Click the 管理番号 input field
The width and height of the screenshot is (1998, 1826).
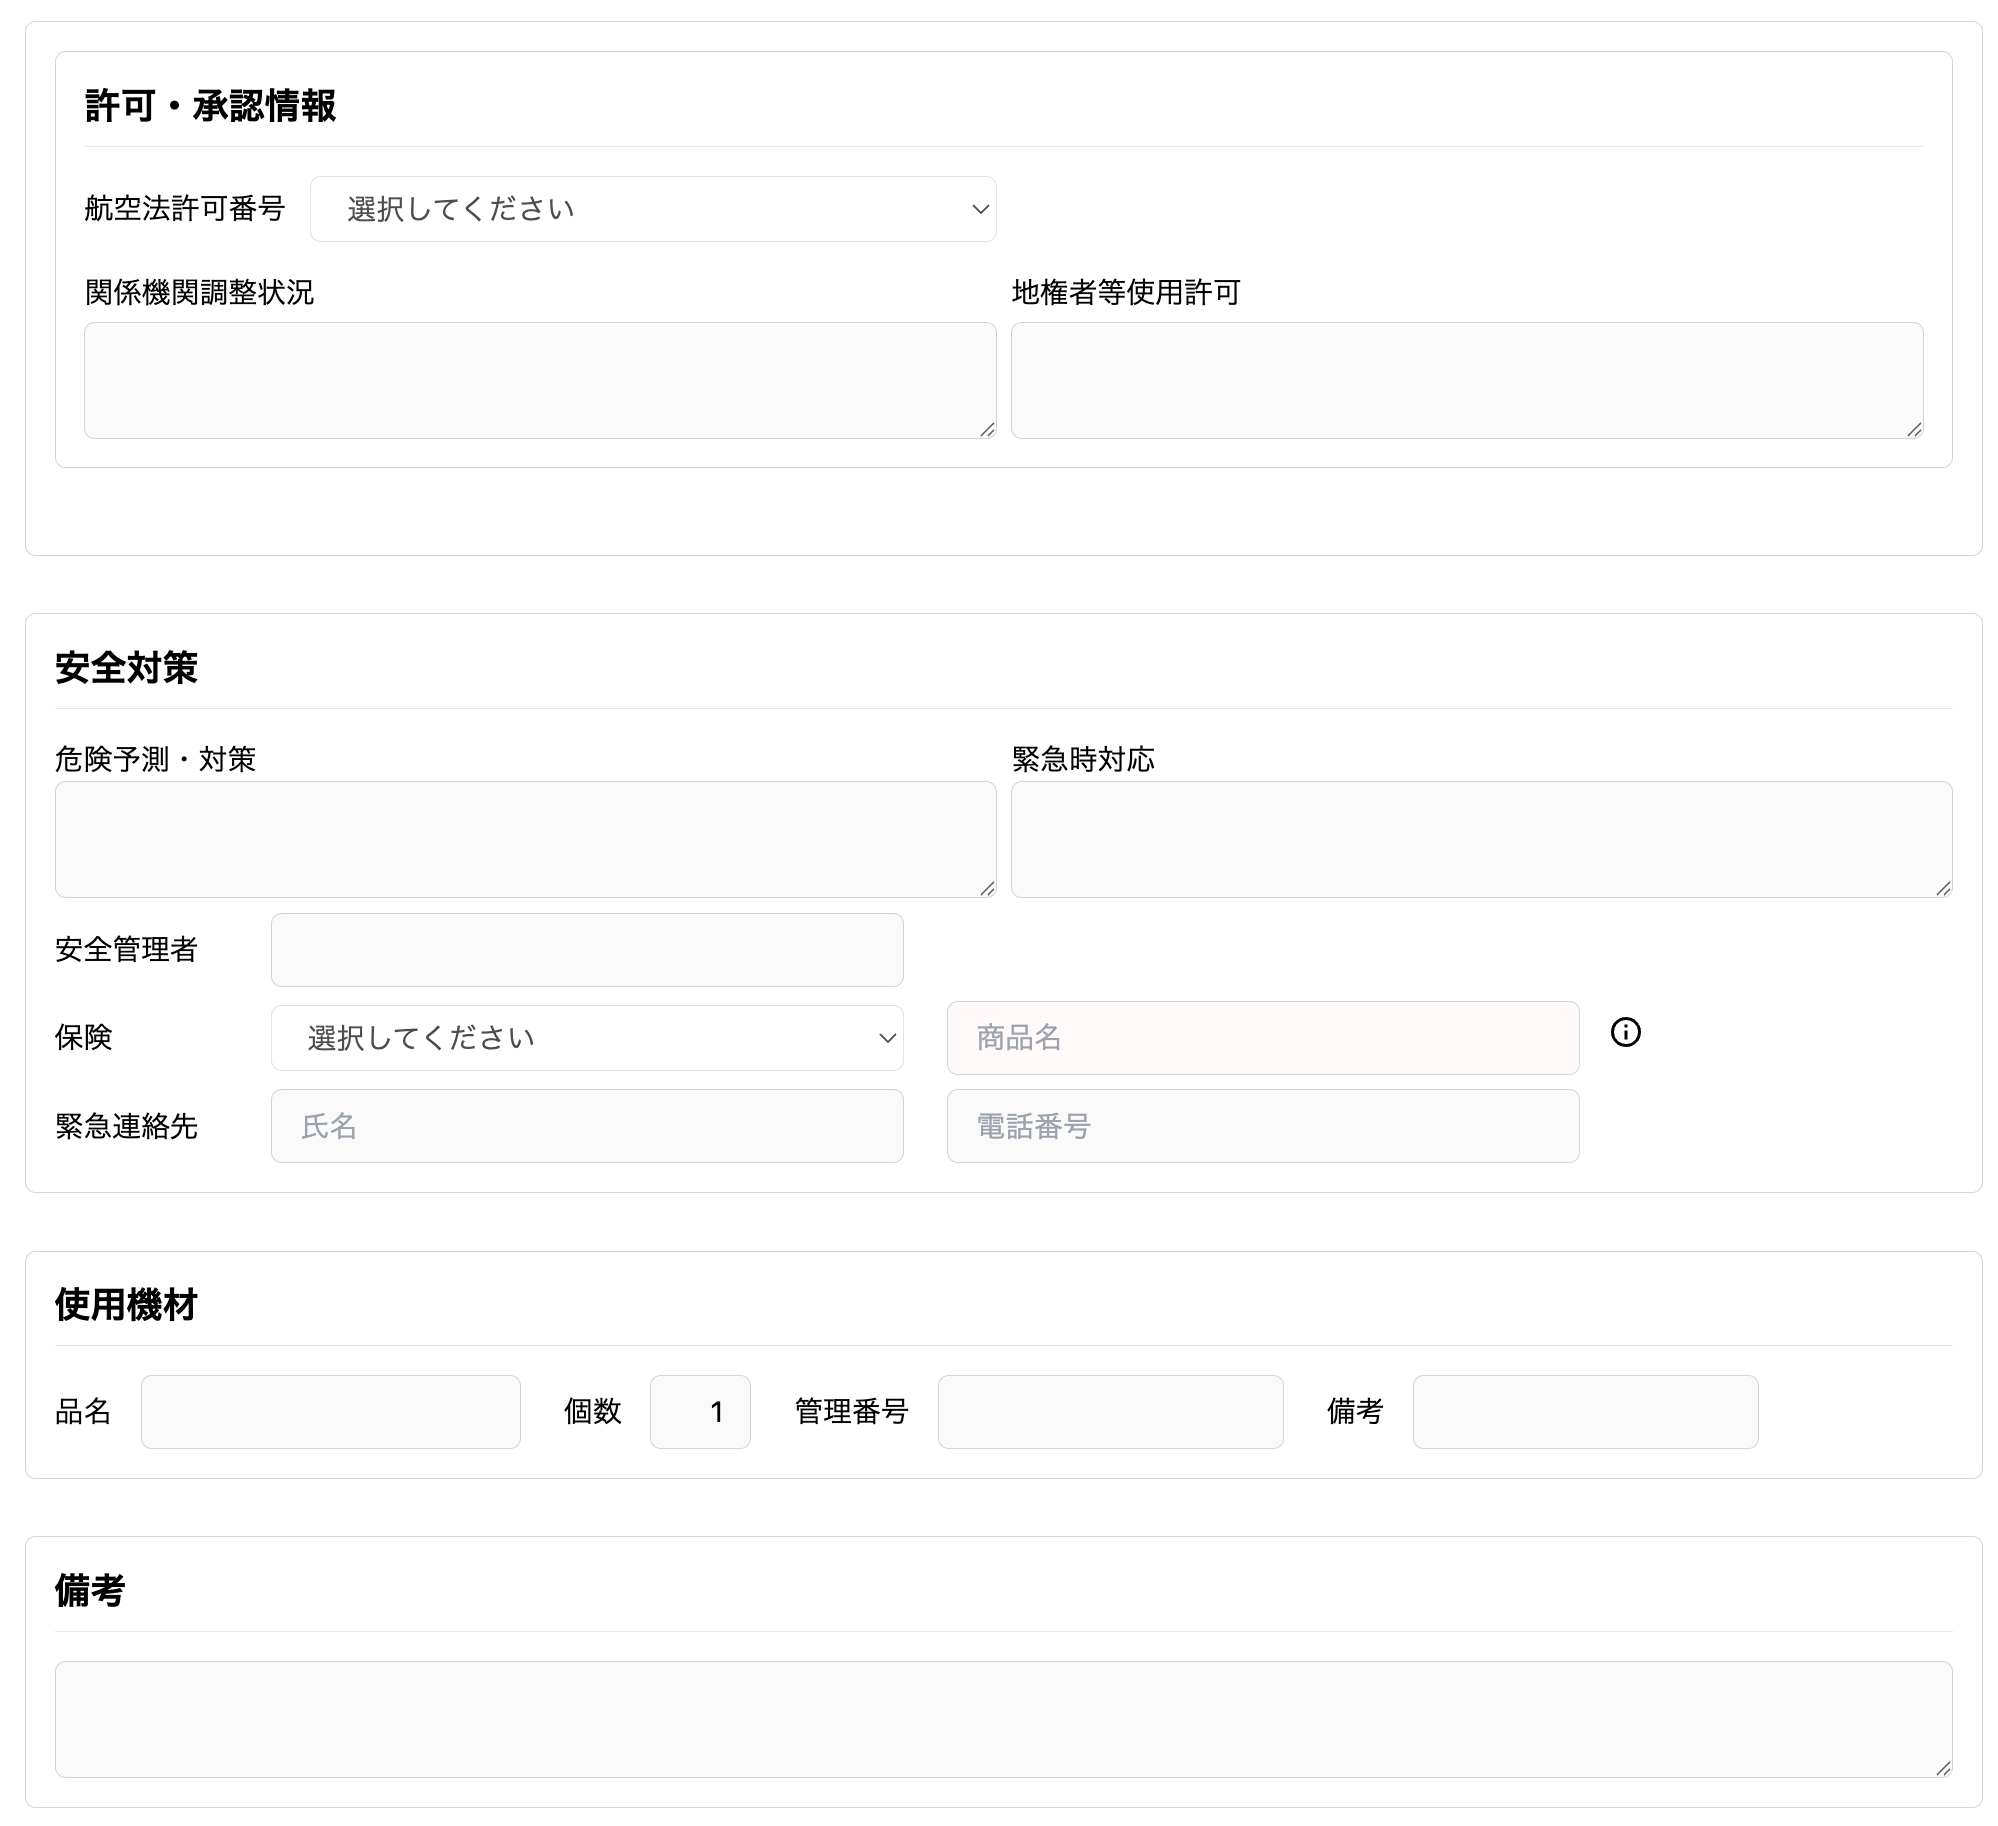pos(1110,1412)
